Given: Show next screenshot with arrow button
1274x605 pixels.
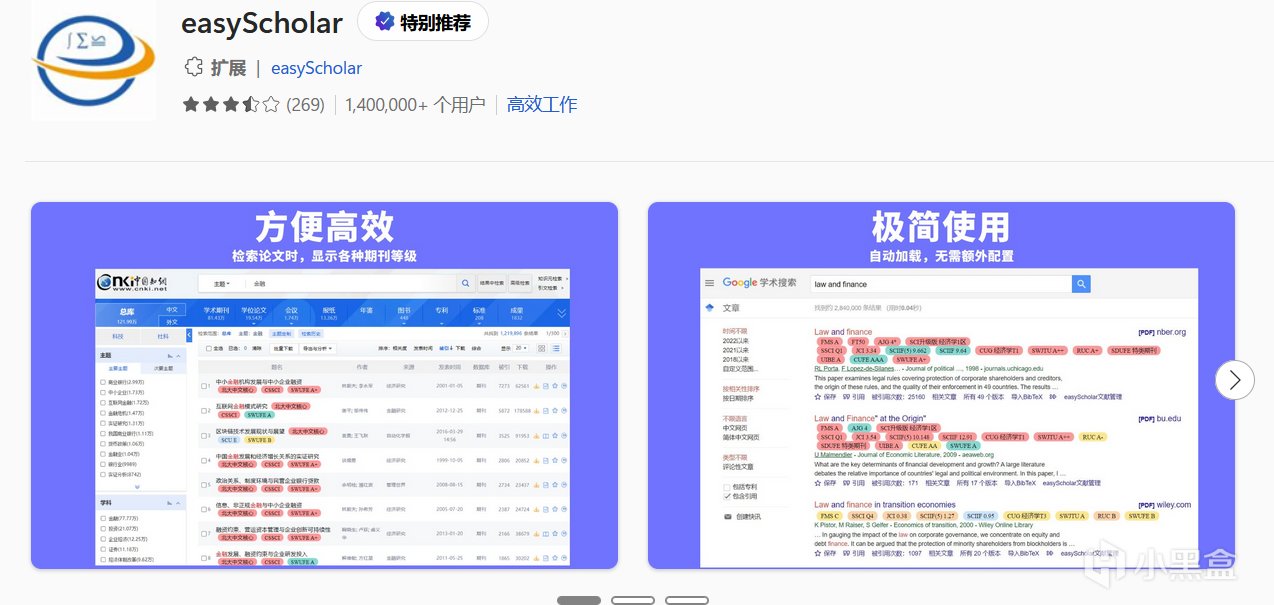Looking at the screenshot, I should [x=1235, y=380].
